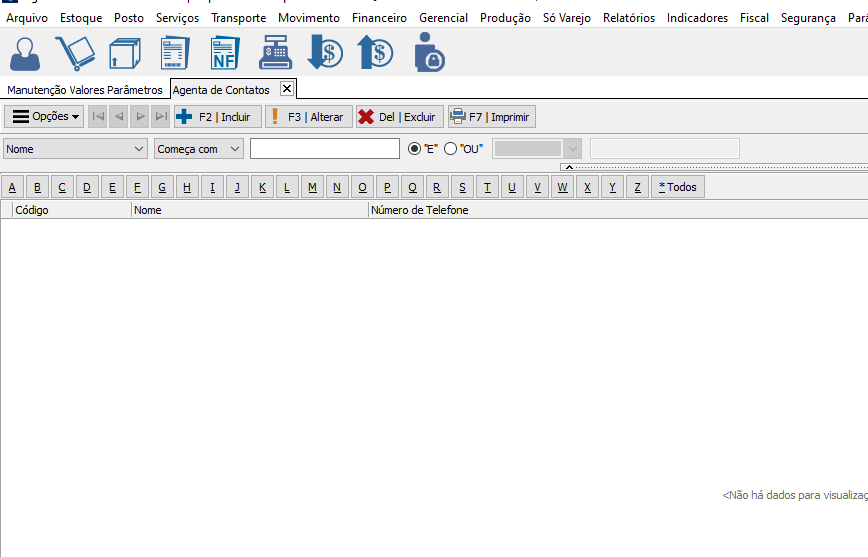
Task: Click the user/customer person icon
Action: (25, 52)
